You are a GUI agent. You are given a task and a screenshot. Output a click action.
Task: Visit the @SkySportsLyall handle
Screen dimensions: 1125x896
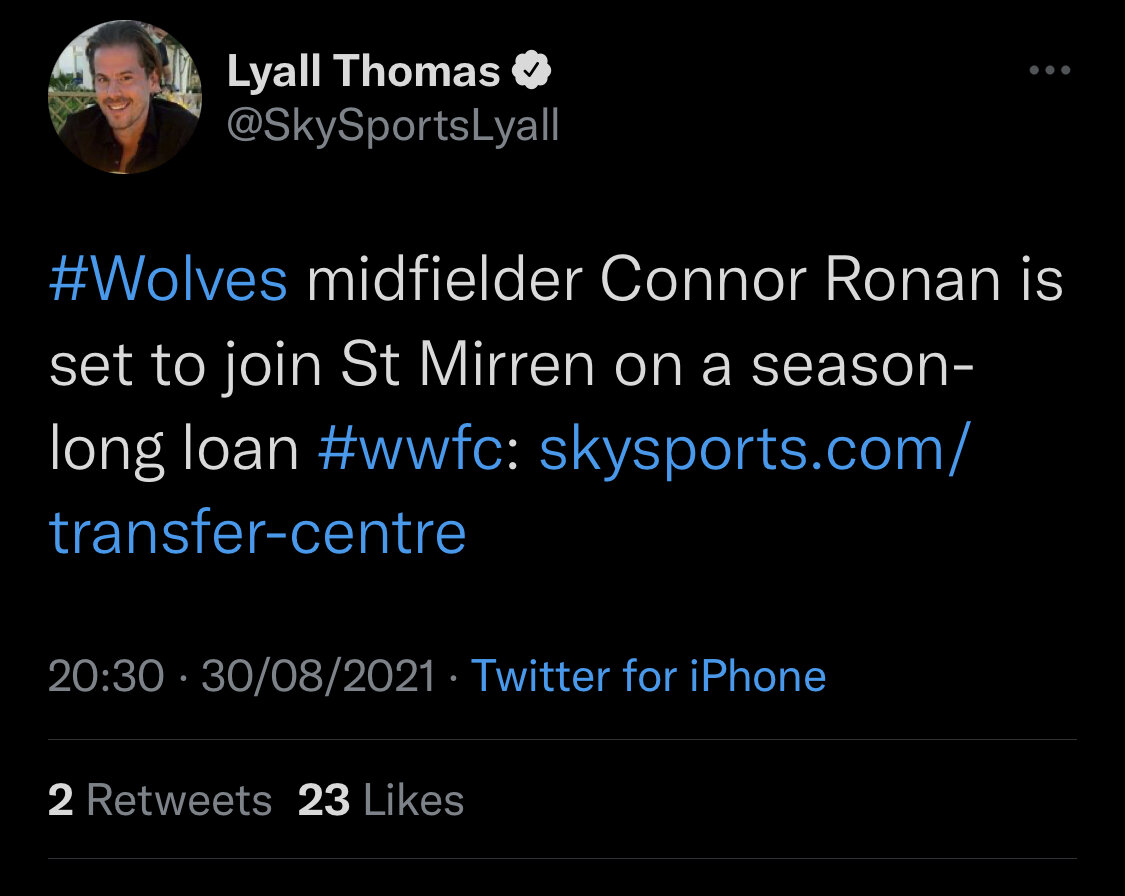coord(392,126)
